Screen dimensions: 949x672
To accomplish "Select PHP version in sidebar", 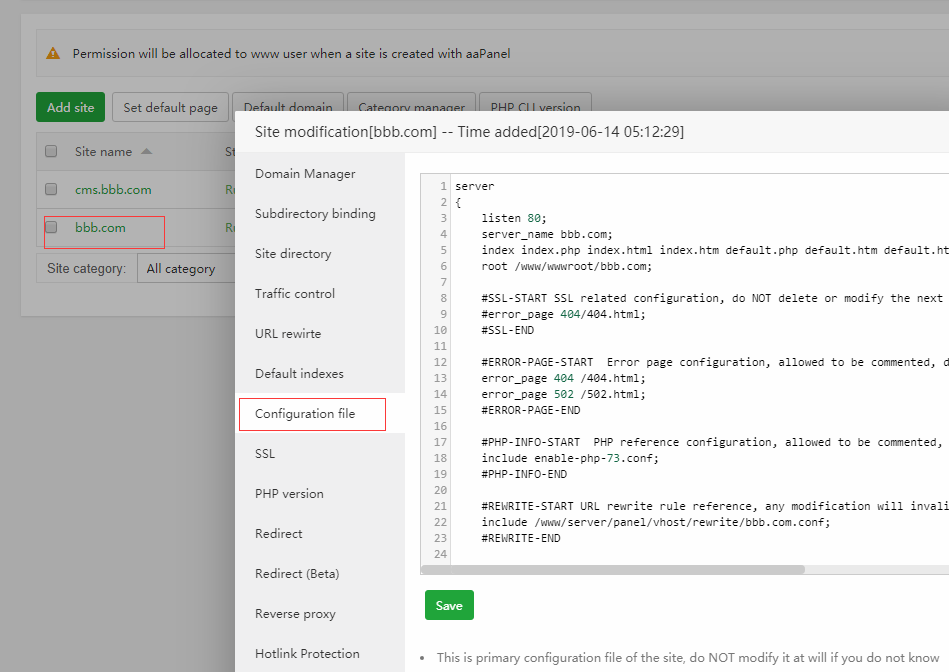I will (x=289, y=493).
